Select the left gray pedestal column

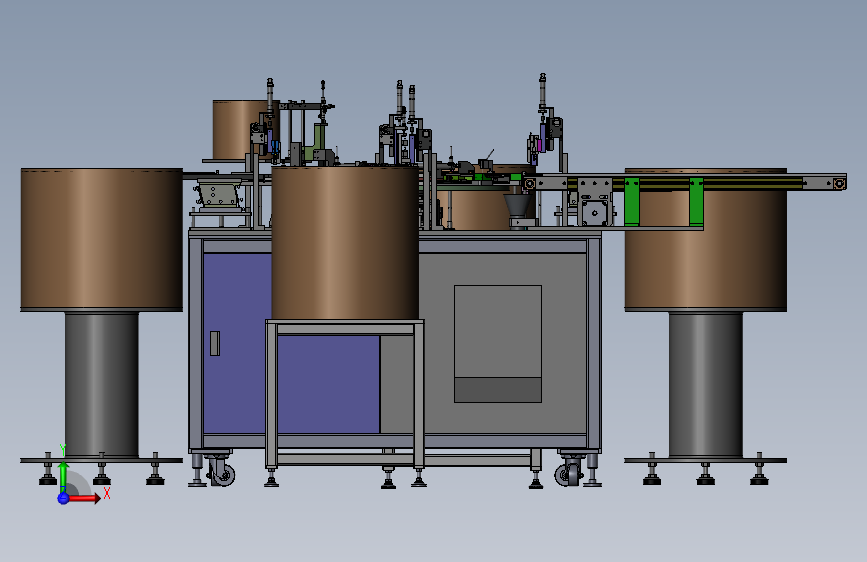point(102,384)
